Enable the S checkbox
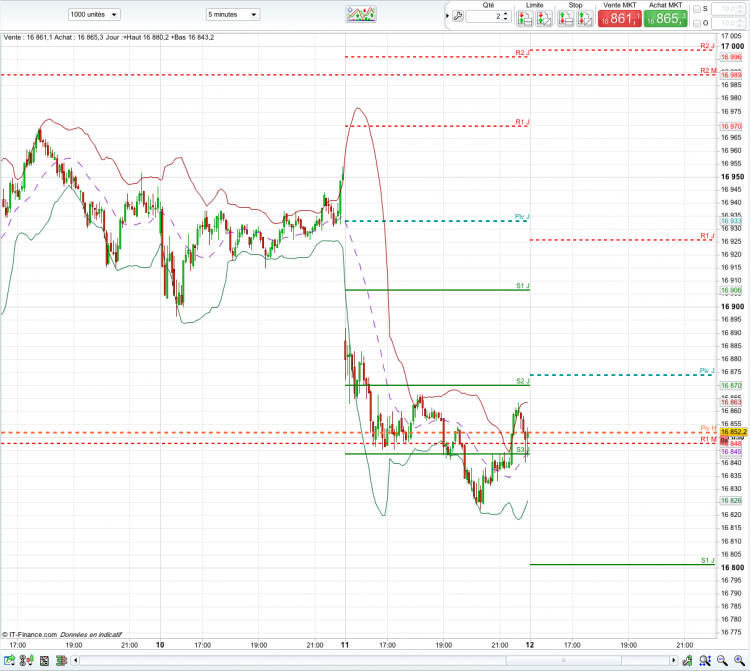 [x=697, y=9]
